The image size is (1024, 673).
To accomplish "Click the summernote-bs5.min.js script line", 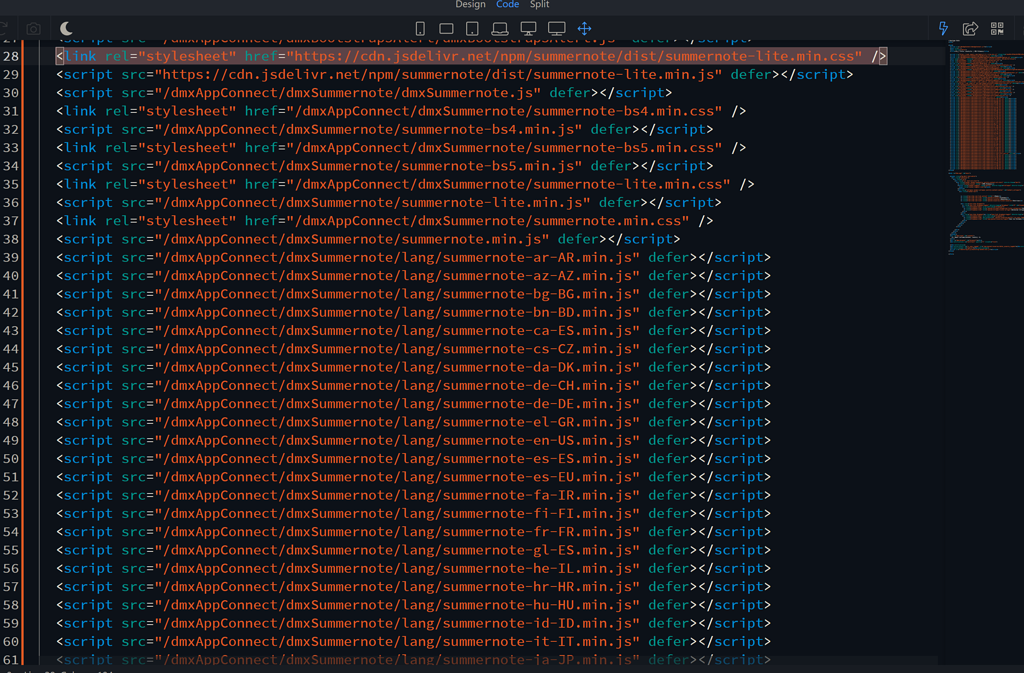I will tap(385, 166).
